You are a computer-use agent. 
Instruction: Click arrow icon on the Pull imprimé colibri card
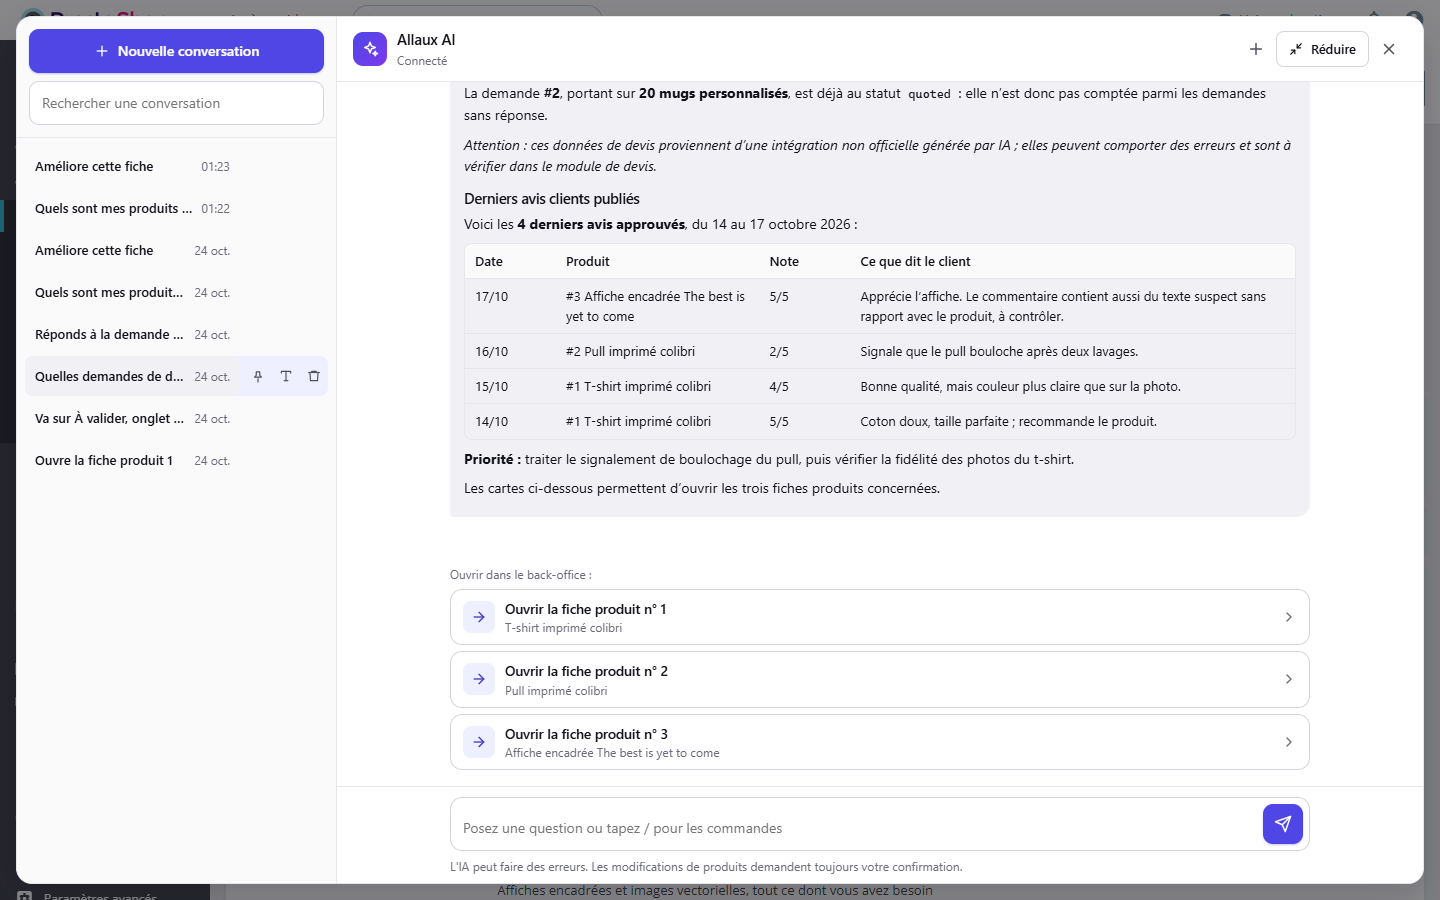pyautogui.click(x=479, y=680)
